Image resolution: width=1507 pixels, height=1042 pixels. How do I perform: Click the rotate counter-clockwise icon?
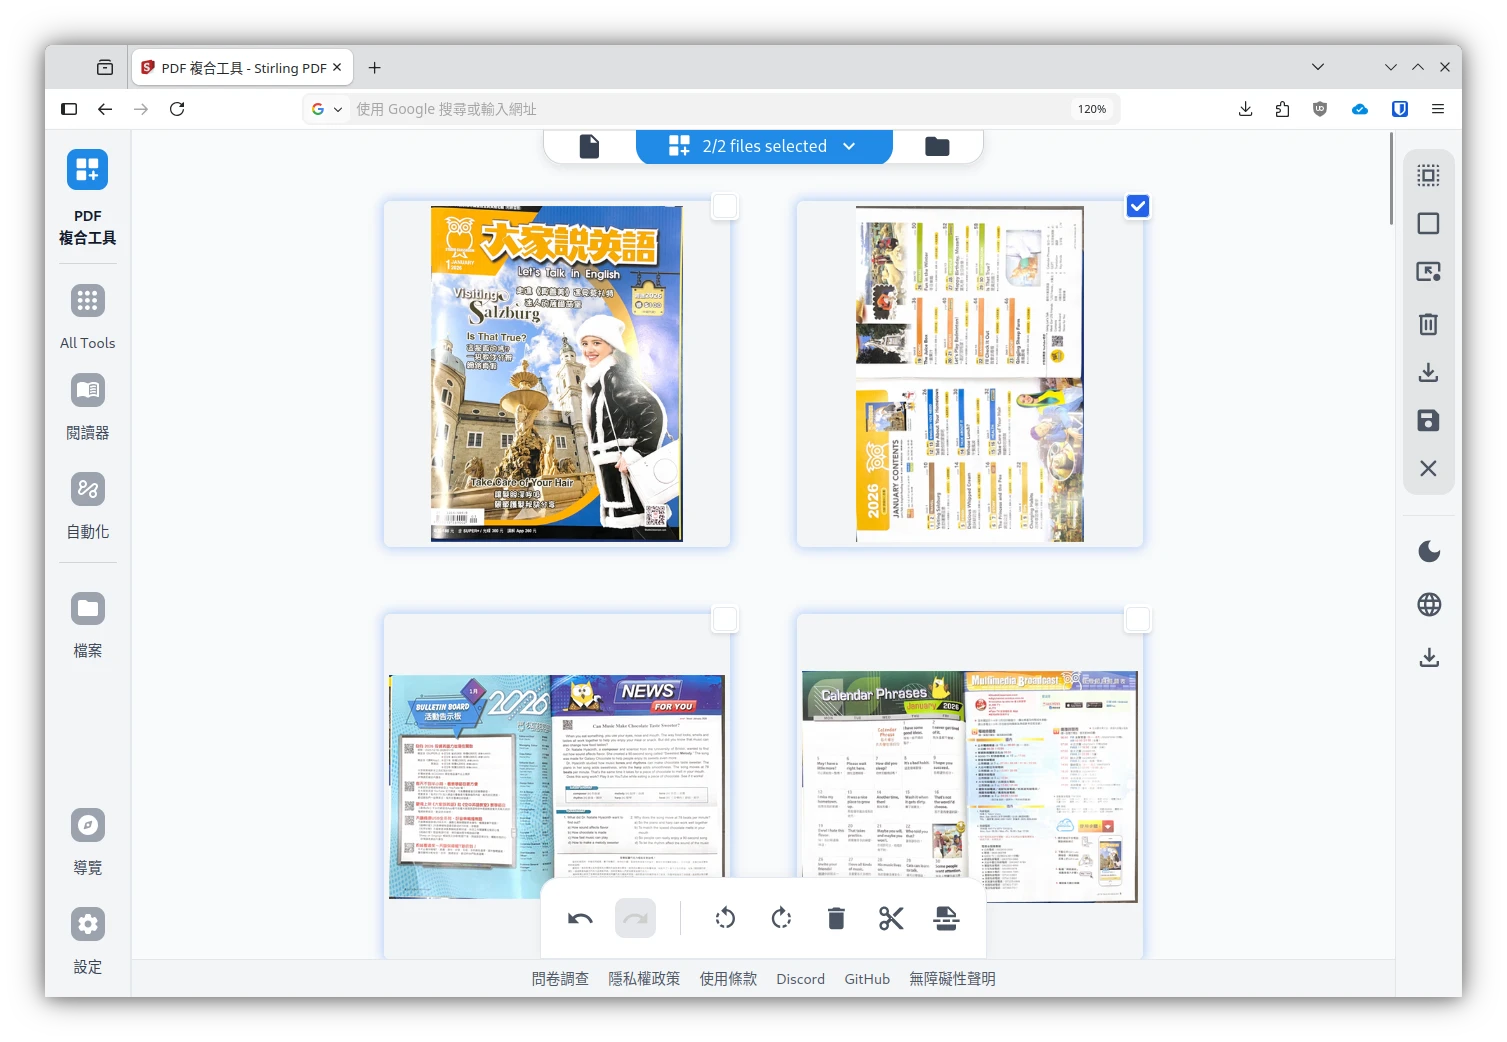[x=726, y=918]
